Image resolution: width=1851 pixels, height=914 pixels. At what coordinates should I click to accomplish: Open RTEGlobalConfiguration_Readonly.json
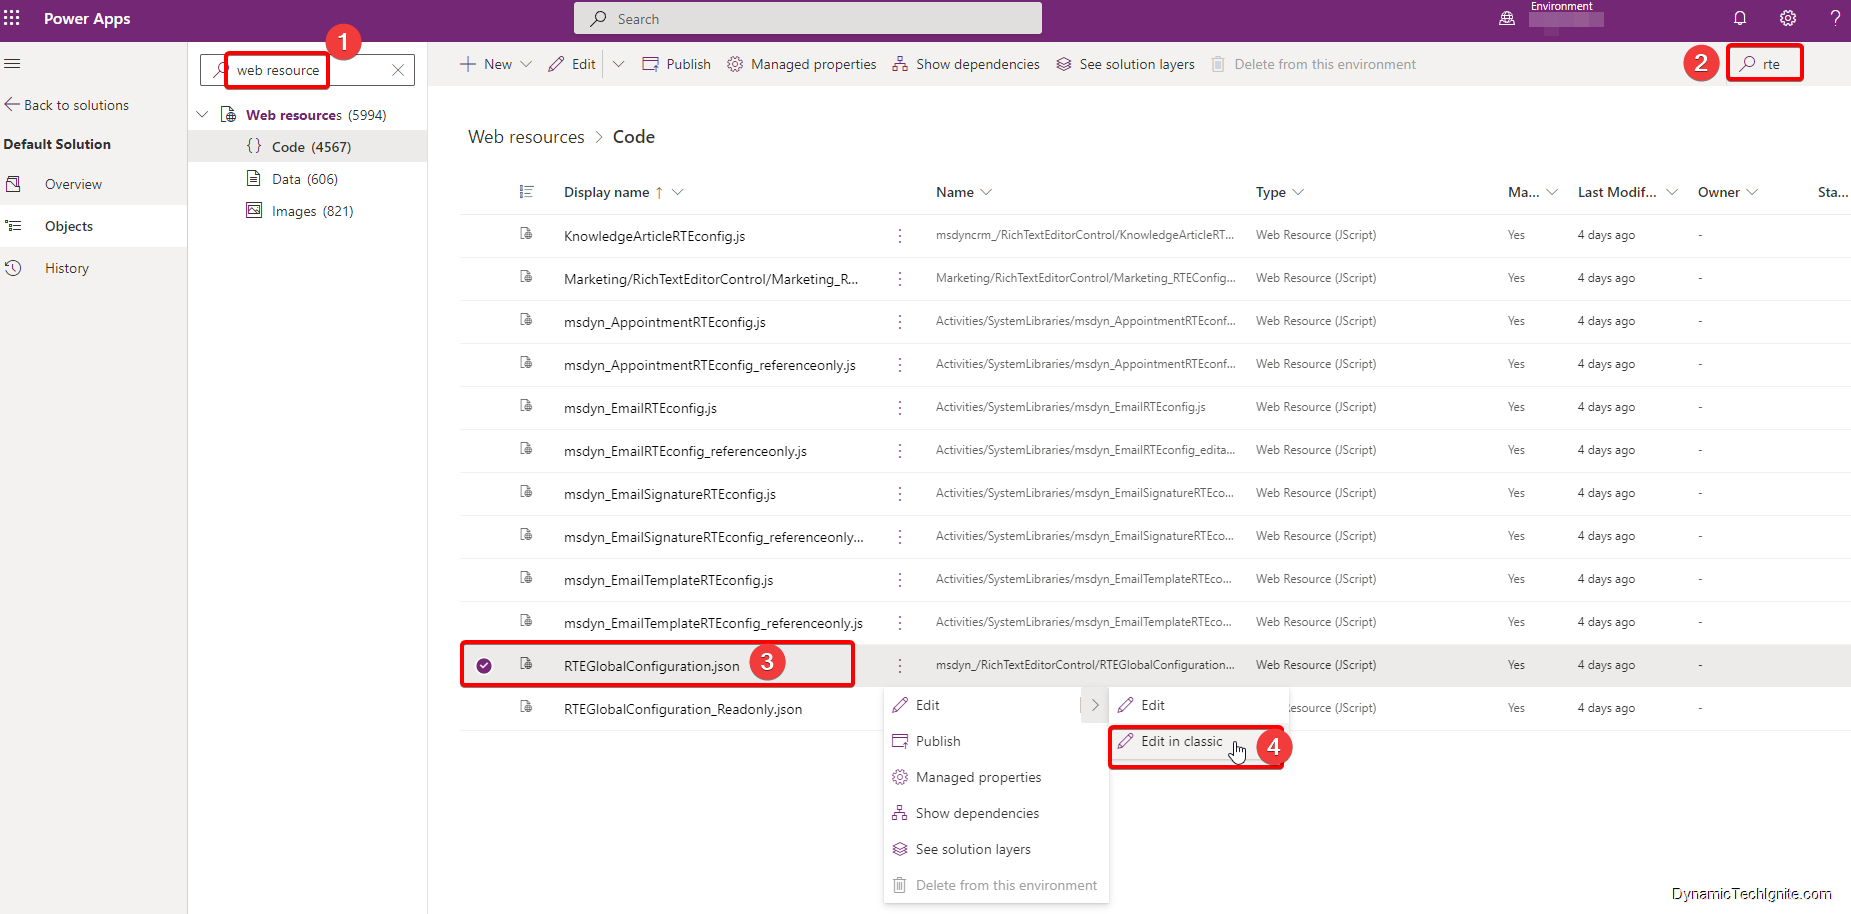[683, 709]
